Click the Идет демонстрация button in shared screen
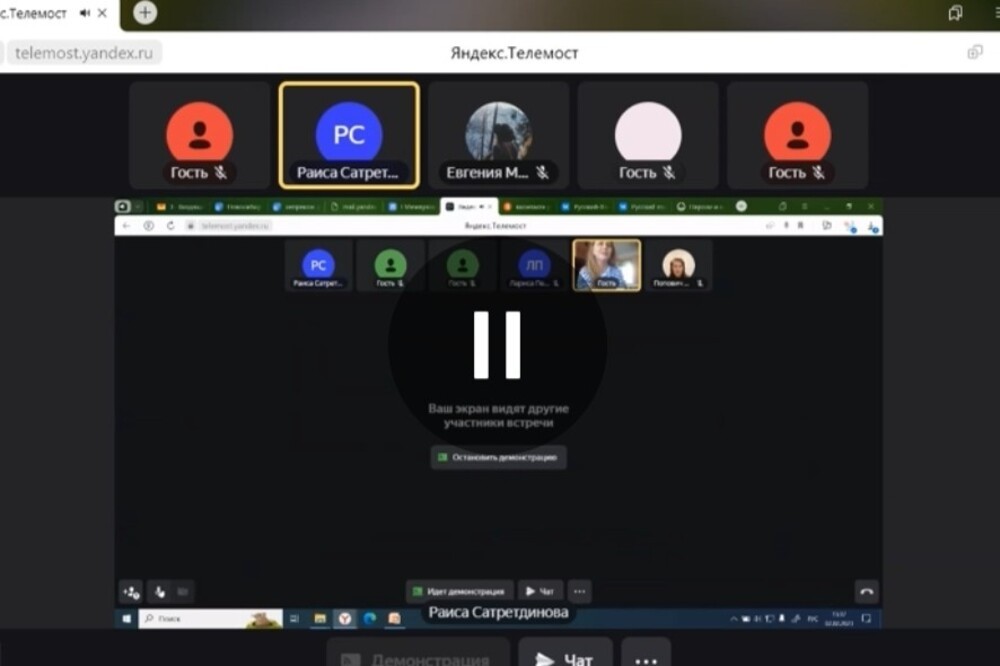 tap(460, 591)
